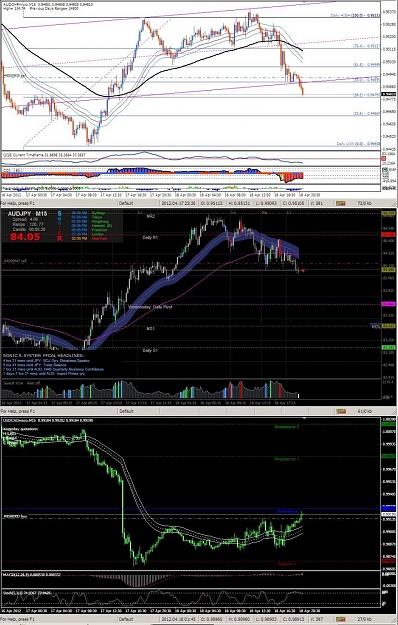Click the Sonic R System FFCal Headlines title

coord(43,355)
